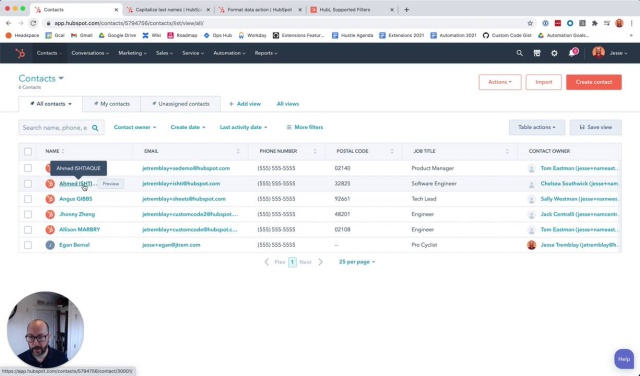Sort by the Postal Code column arrows
Image resolution: width=640 pixels, height=376 pixels.
tap(391, 151)
